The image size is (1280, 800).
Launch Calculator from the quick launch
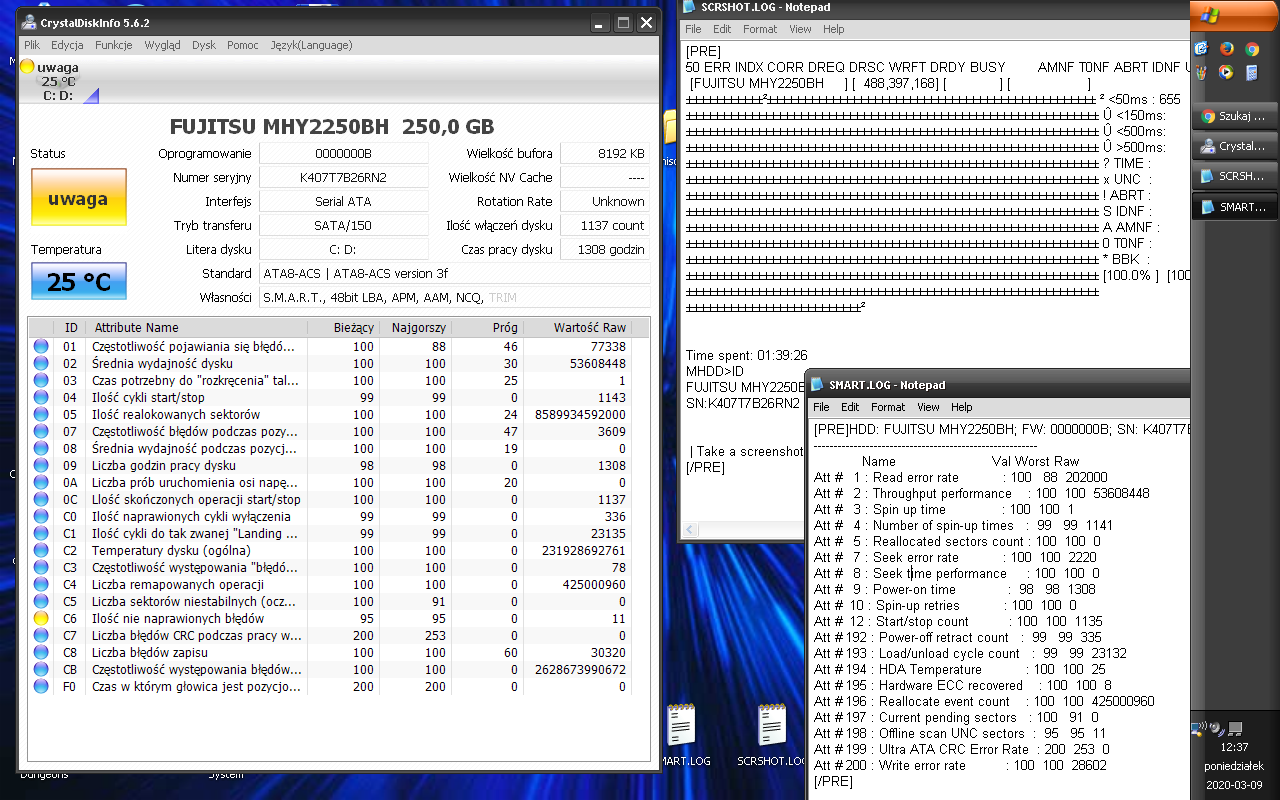click(1251, 72)
